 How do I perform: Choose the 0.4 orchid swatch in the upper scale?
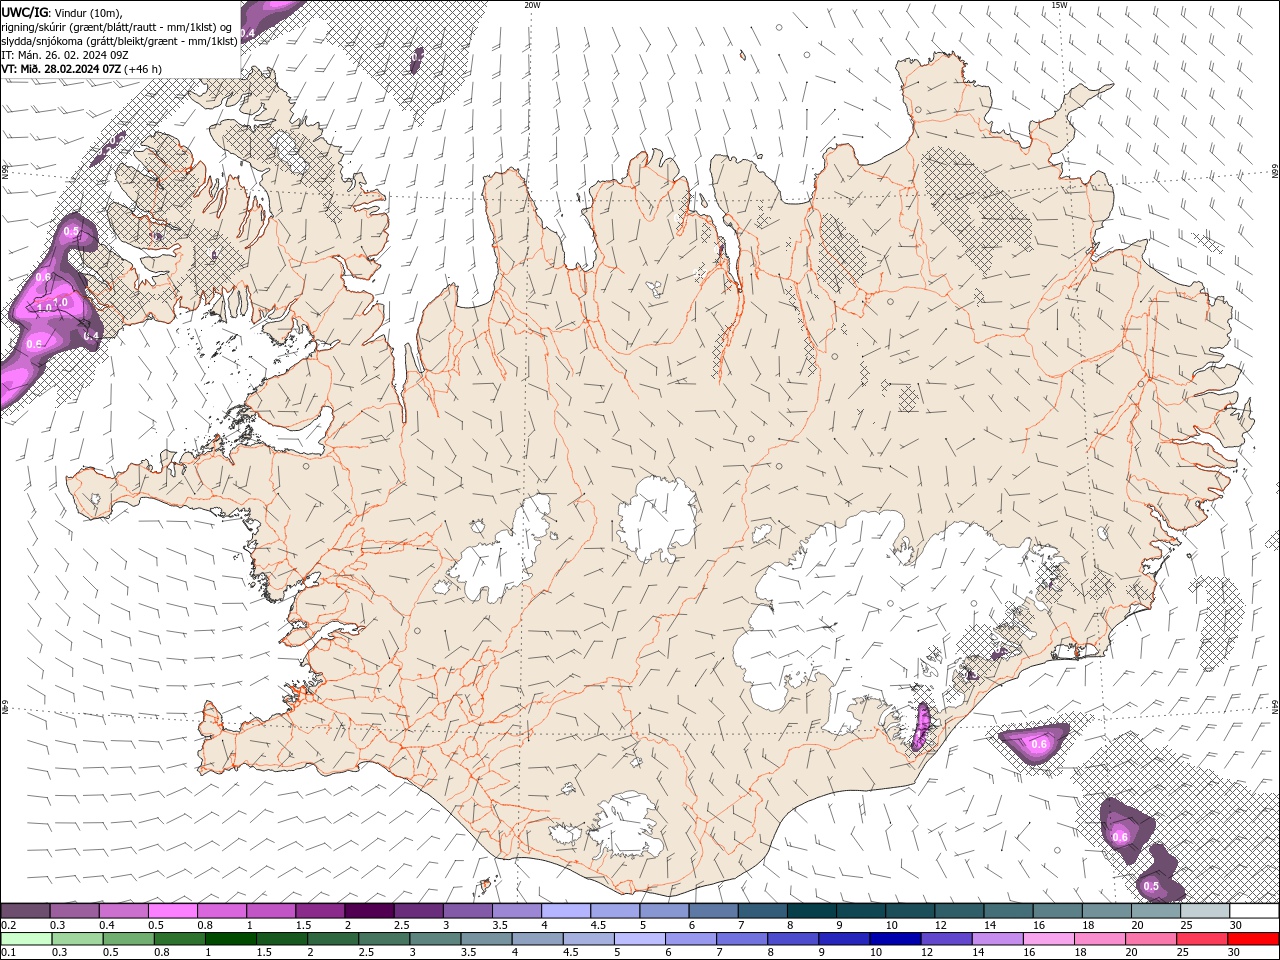[123, 911]
